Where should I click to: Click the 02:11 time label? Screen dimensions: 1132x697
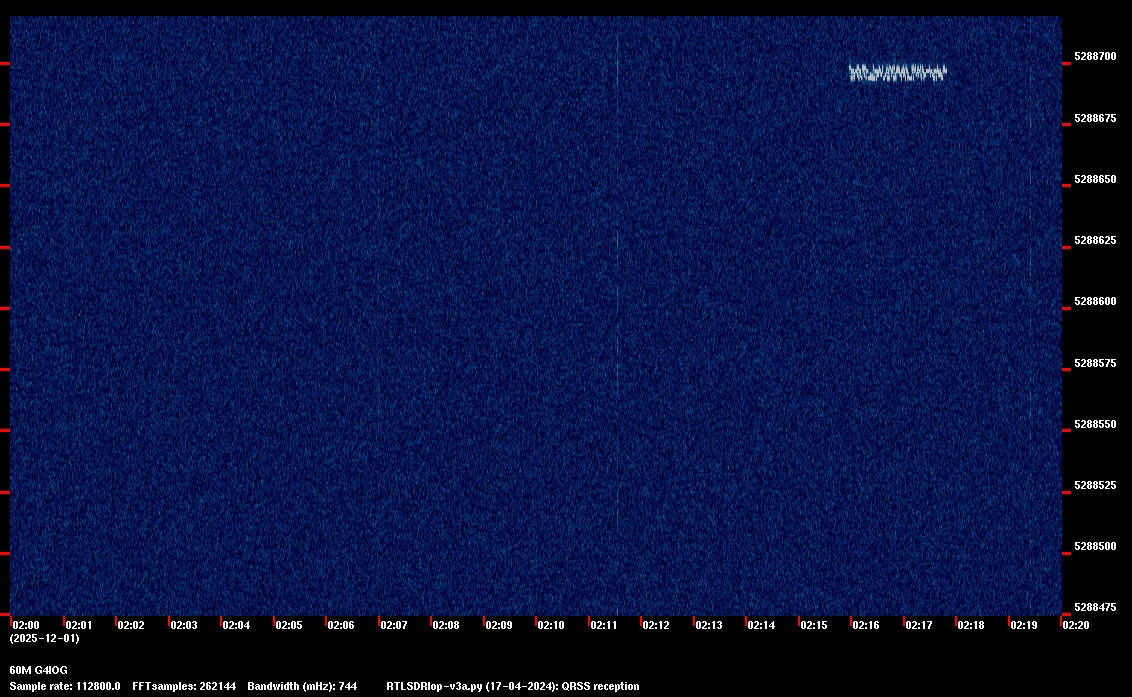click(604, 625)
